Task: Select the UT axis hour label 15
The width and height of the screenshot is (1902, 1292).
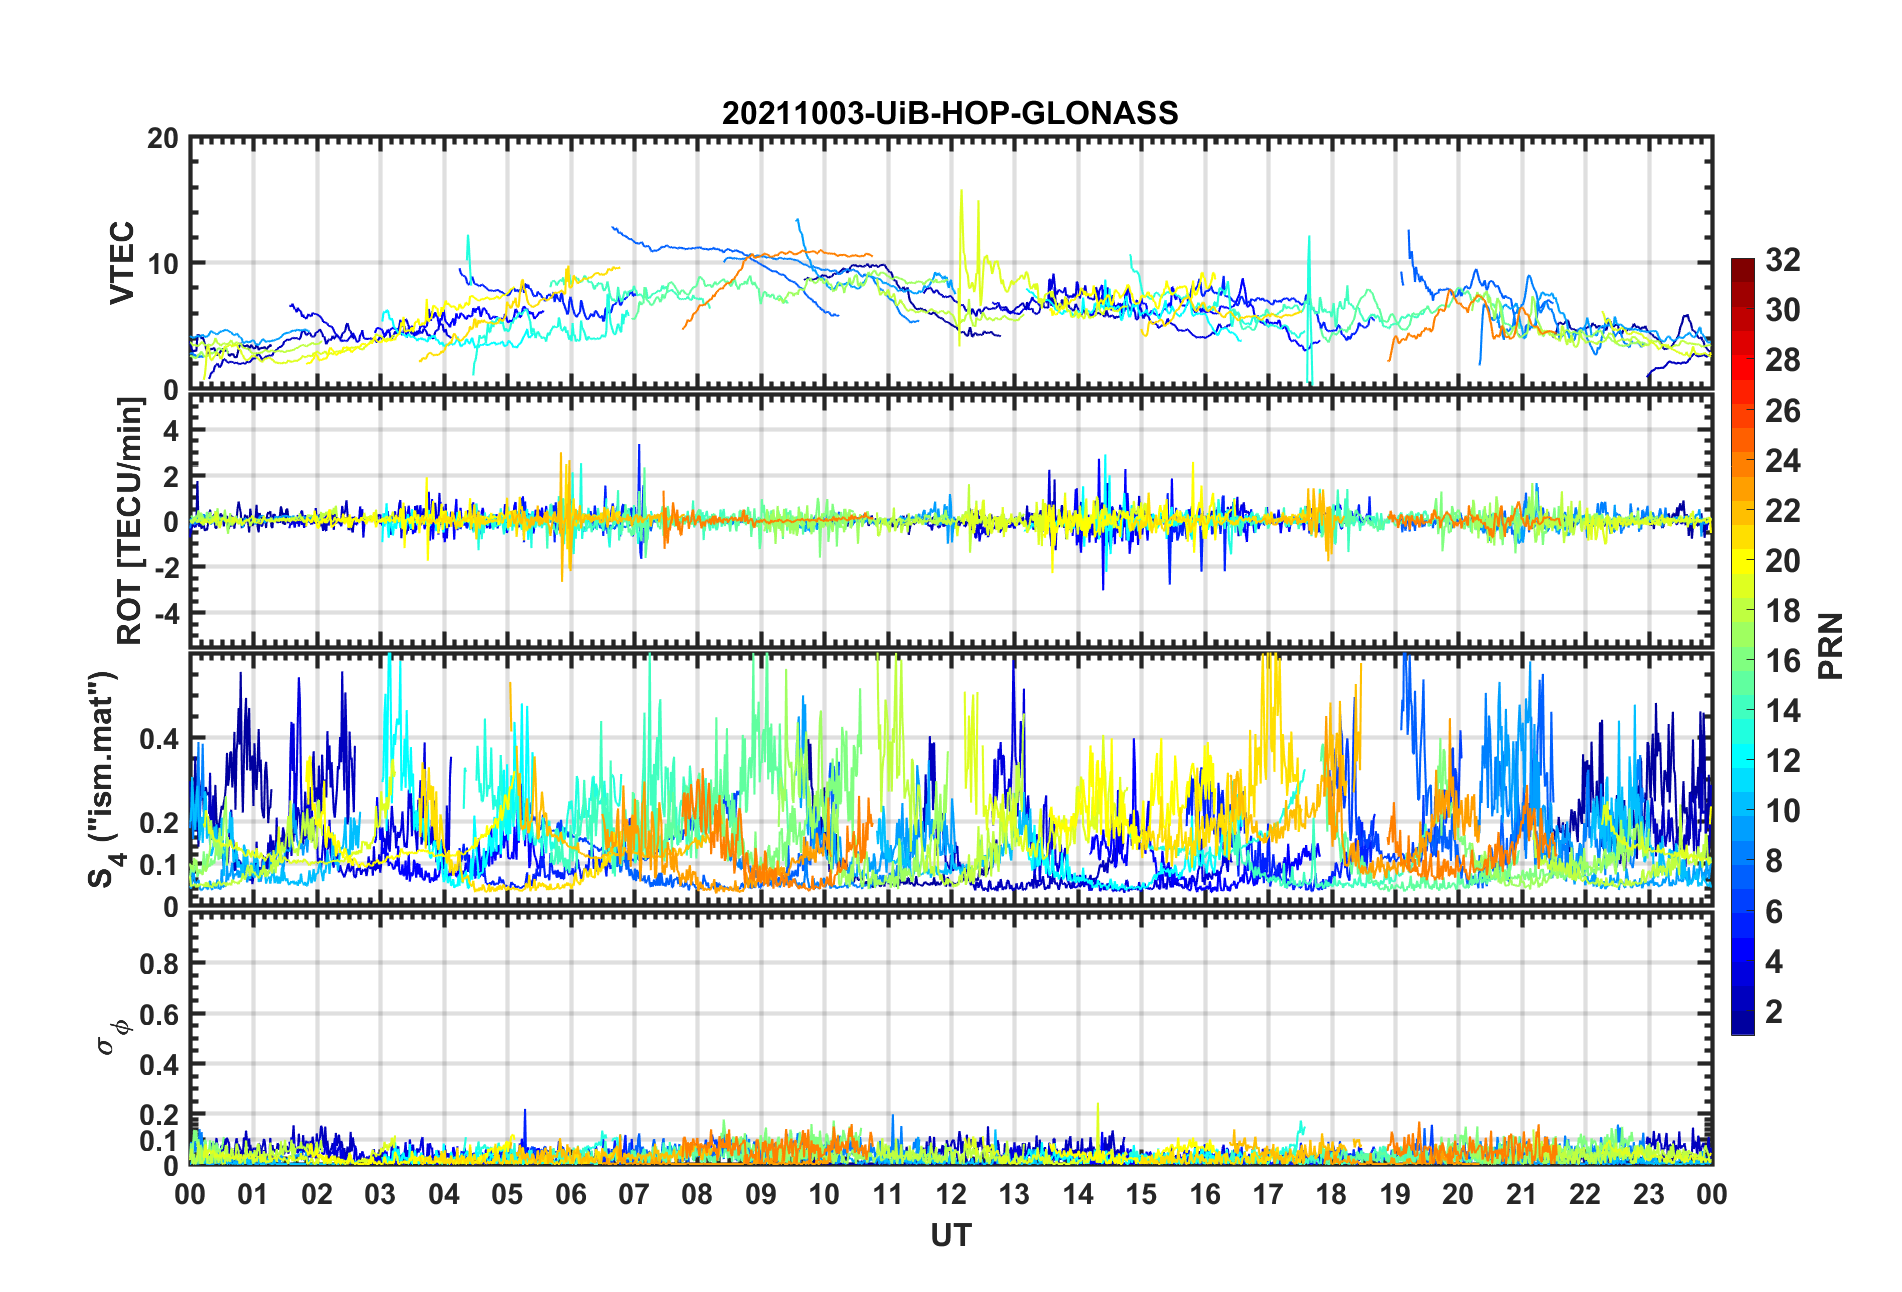Action: click(1141, 1194)
